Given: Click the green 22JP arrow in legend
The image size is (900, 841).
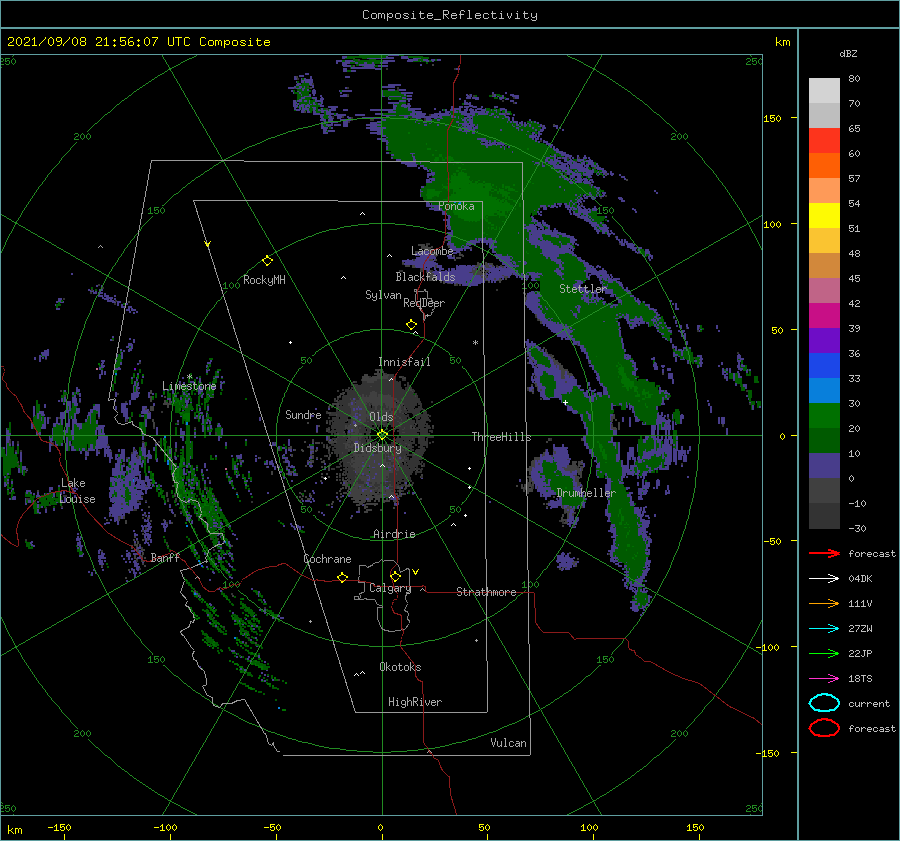Looking at the screenshot, I should (x=824, y=653).
